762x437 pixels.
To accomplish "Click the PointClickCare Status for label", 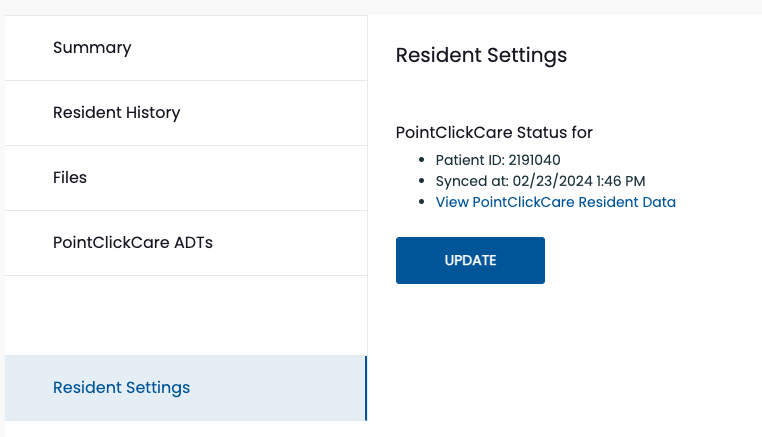I will [494, 133].
